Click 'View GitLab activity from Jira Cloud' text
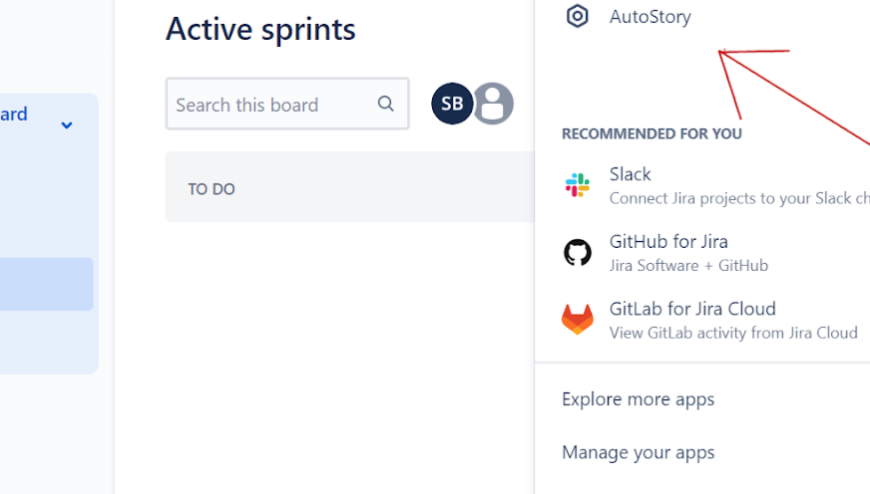This screenshot has width=870, height=494. click(x=733, y=333)
